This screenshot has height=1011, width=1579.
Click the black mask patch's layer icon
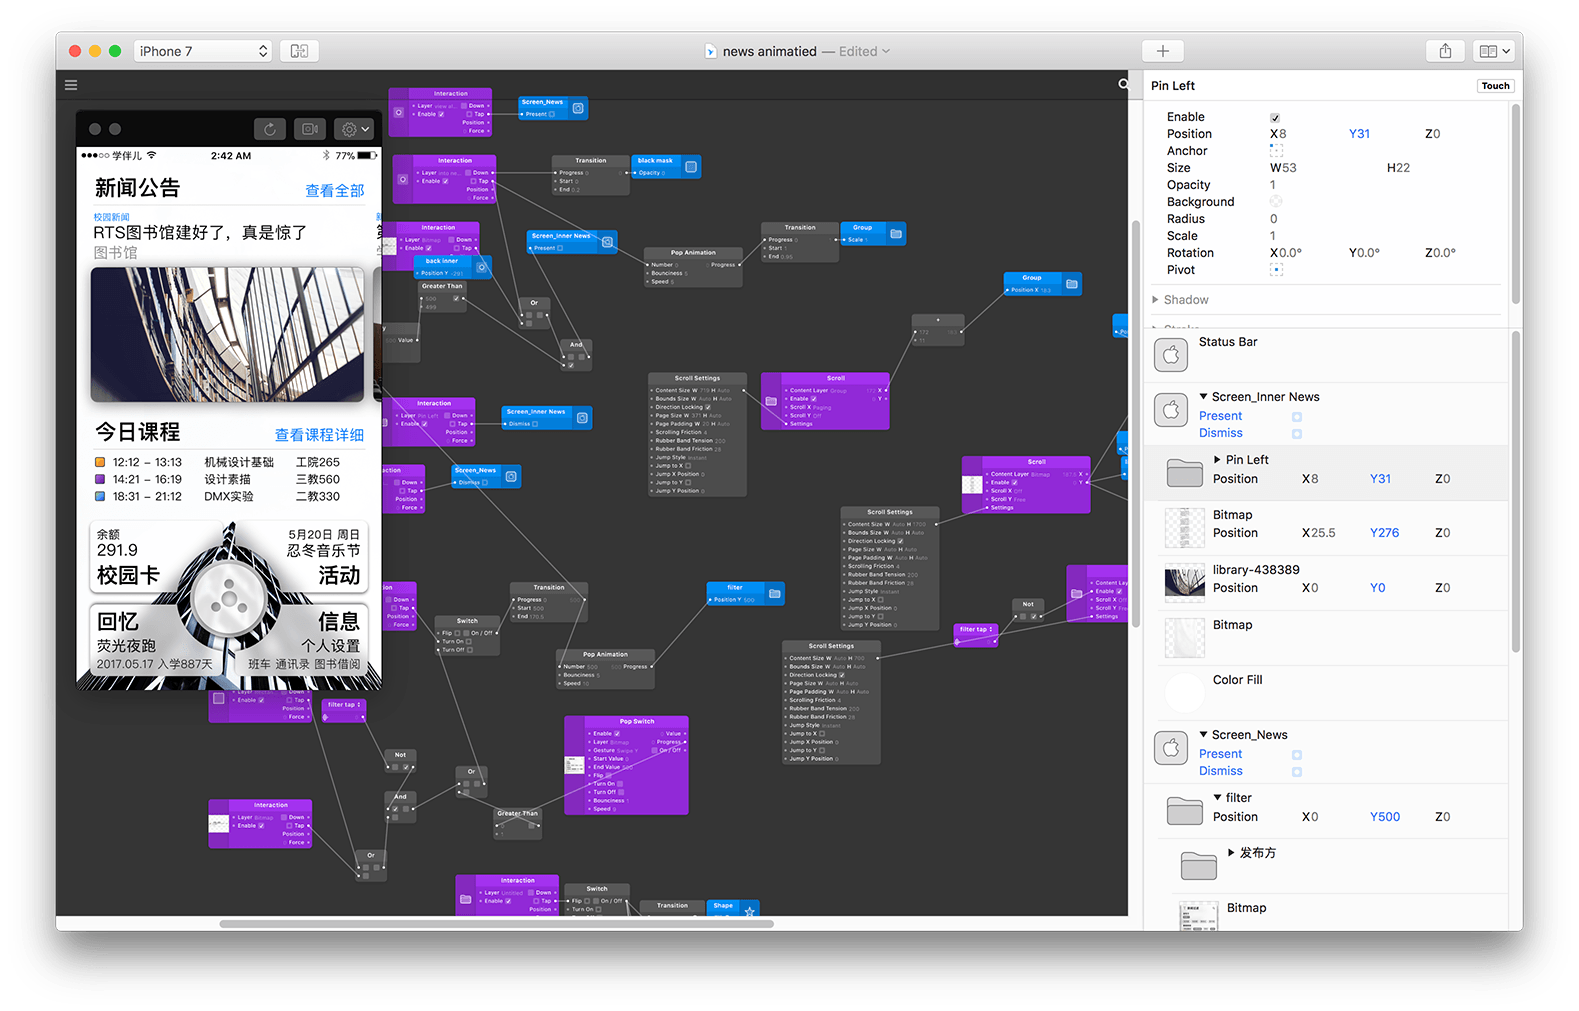[x=690, y=167]
